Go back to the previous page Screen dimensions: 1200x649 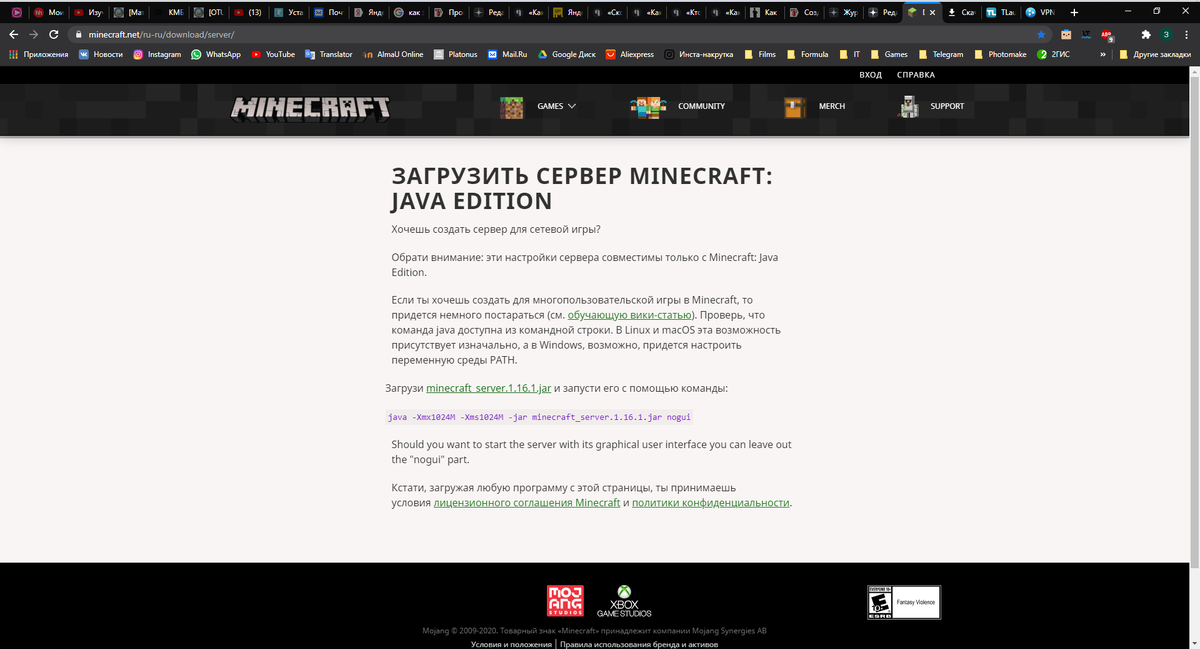pyautogui.click(x=14, y=34)
